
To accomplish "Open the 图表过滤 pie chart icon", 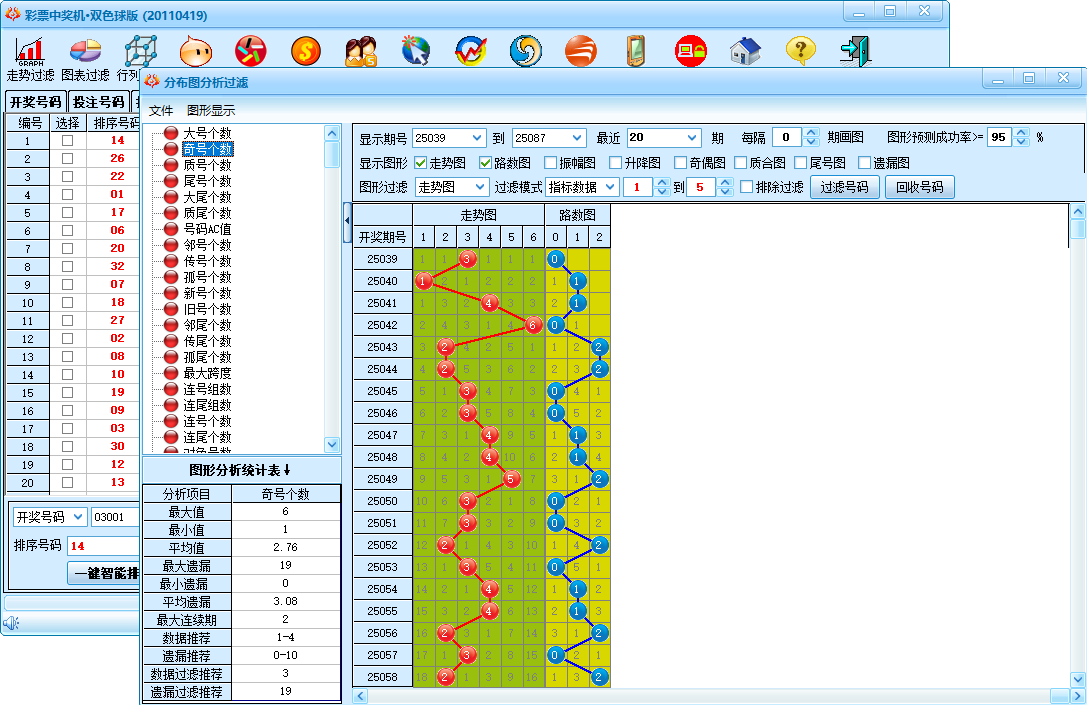I will (85, 50).
